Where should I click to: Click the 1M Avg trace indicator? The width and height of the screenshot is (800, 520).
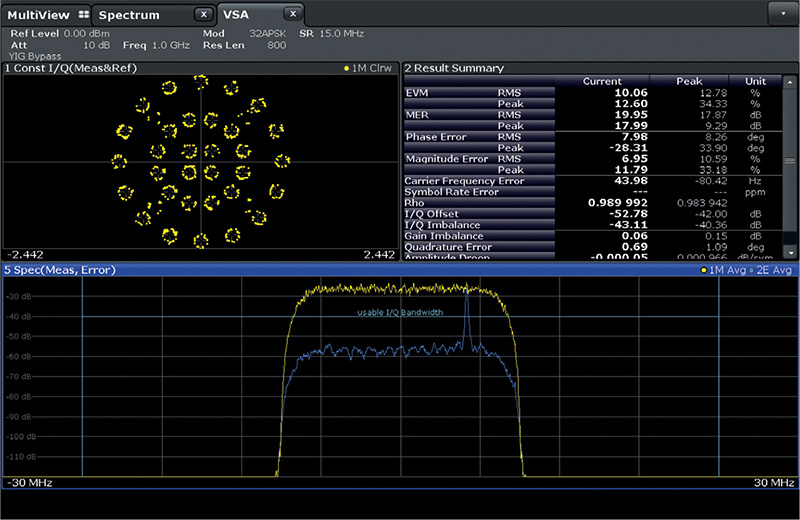coord(726,270)
